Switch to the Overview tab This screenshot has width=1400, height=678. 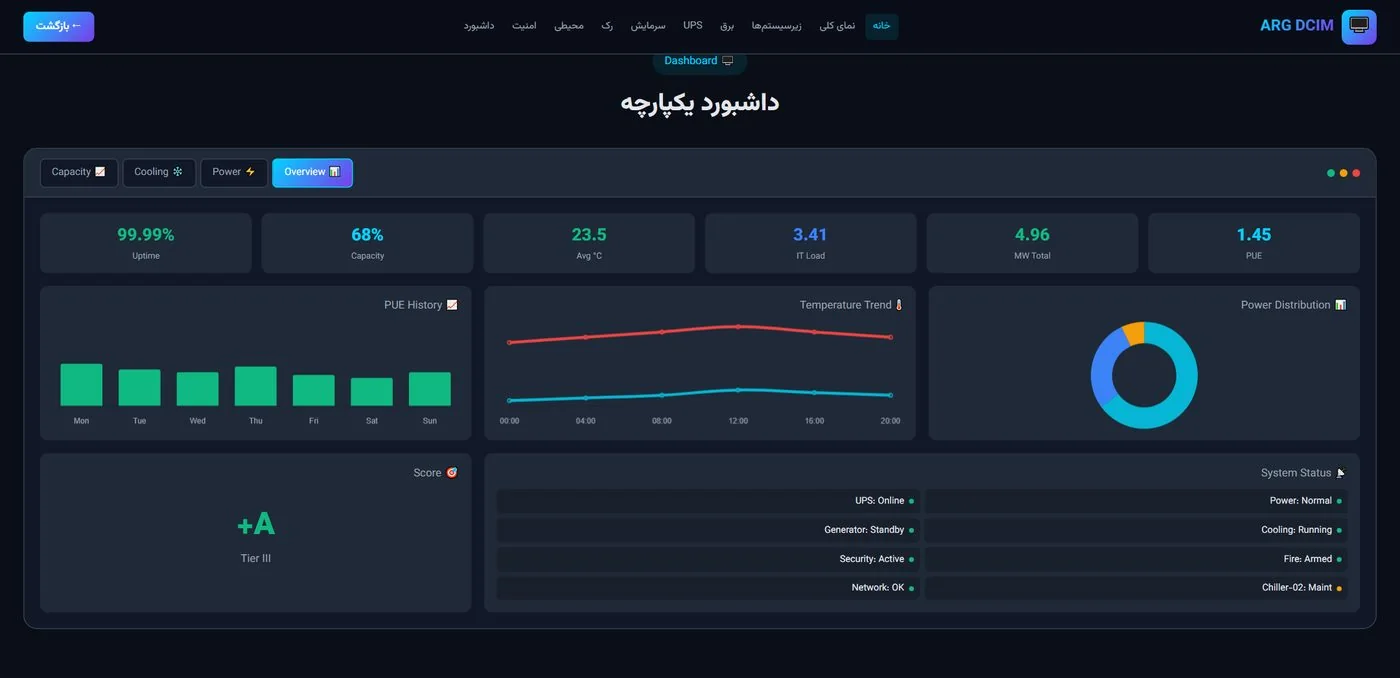pos(312,172)
